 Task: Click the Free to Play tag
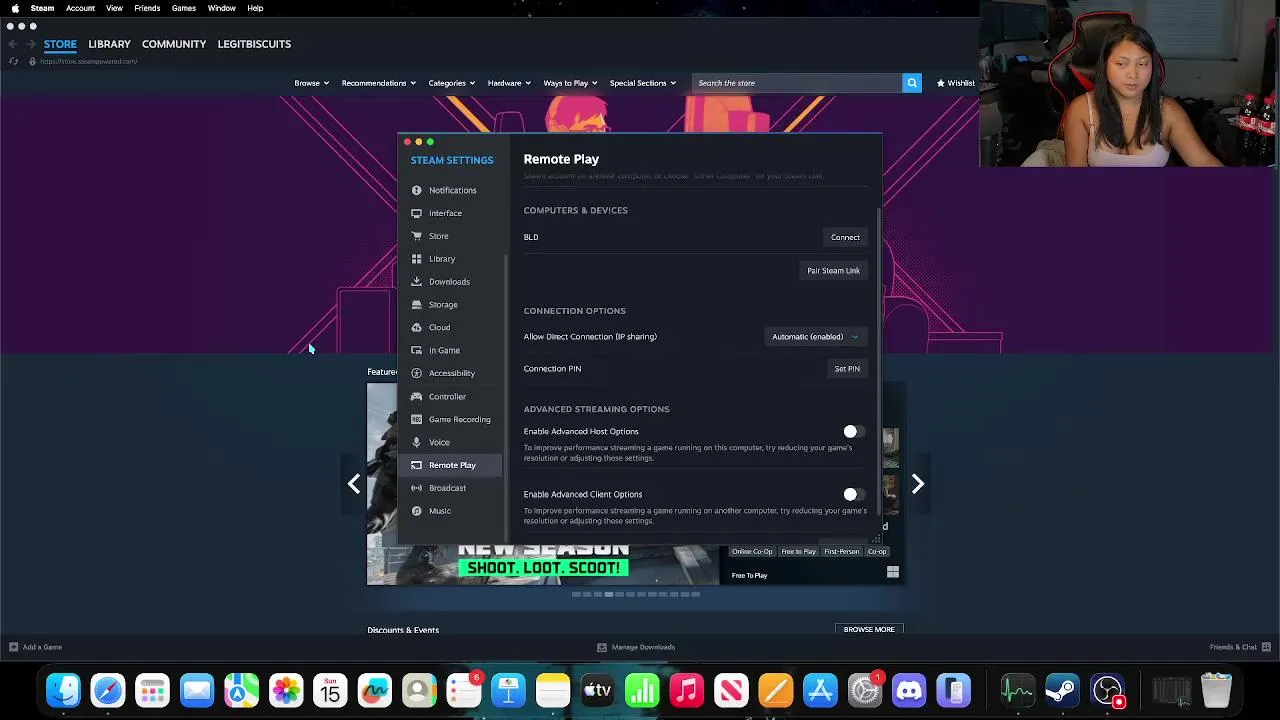pyautogui.click(x=798, y=552)
